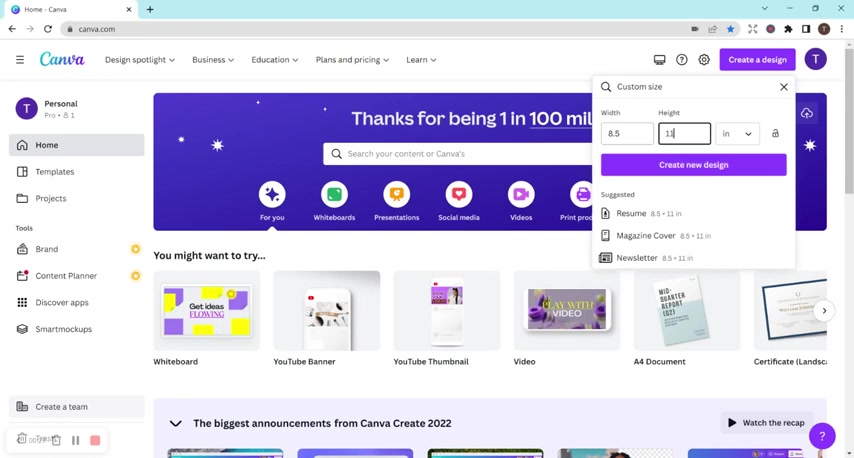
Task: Open the Video design thumbnail
Action: click(x=566, y=310)
